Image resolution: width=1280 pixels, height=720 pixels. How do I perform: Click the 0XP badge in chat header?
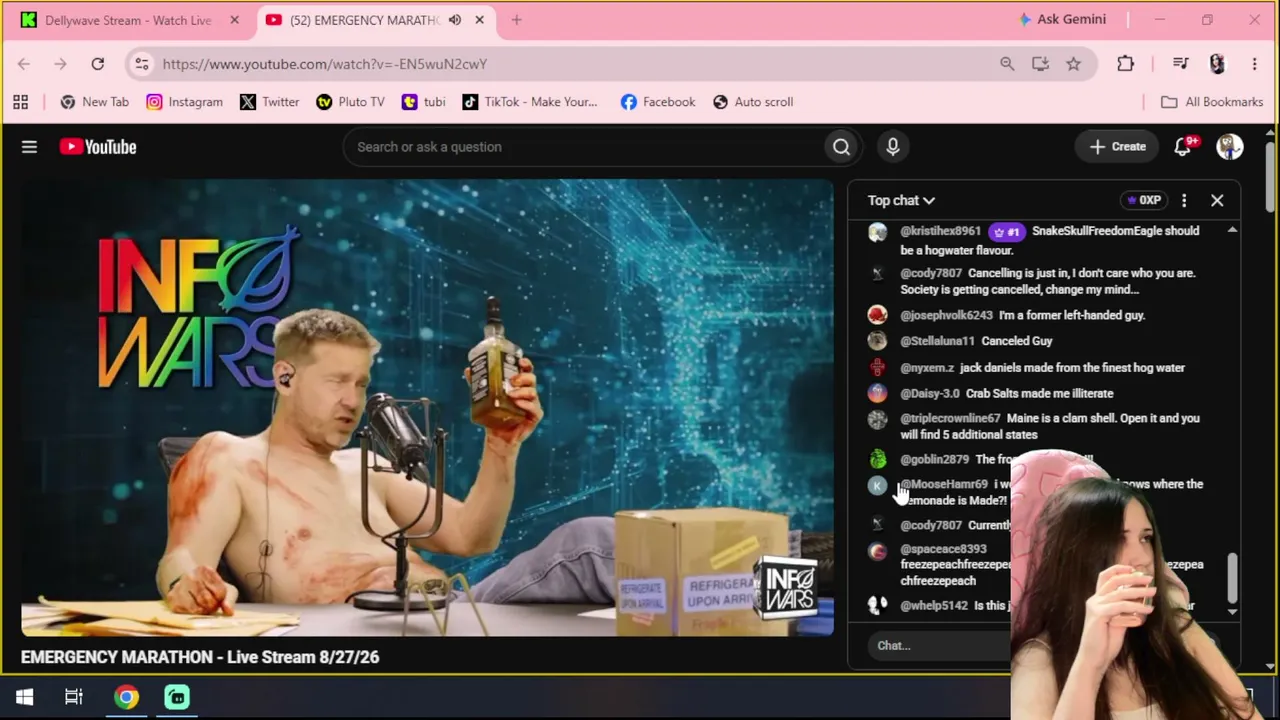1144,200
